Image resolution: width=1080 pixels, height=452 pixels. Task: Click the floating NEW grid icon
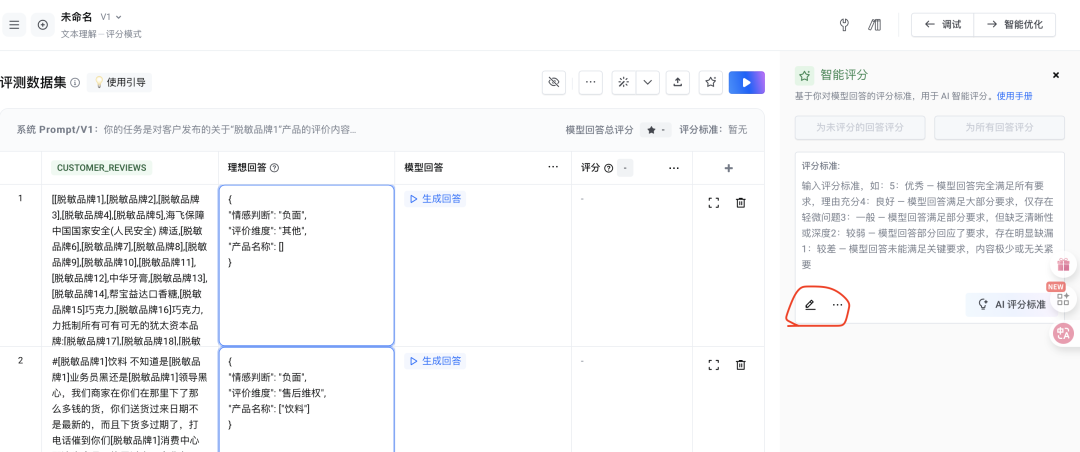point(1063,298)
